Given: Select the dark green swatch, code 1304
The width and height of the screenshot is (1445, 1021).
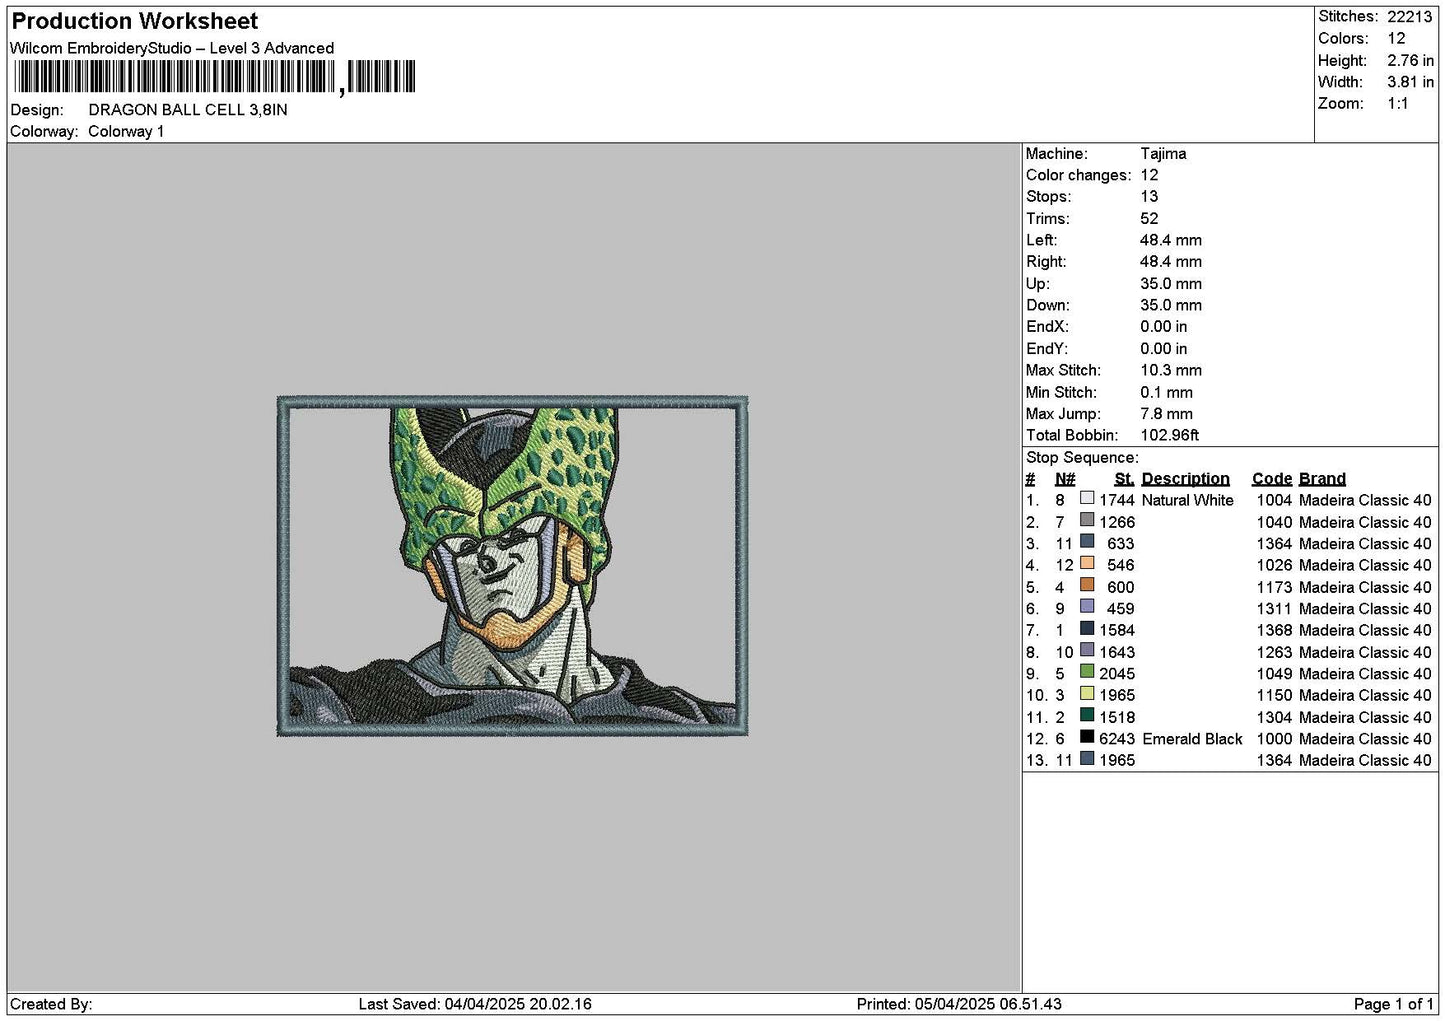Looking at the screenshot, I should [x=1087, y=715].
